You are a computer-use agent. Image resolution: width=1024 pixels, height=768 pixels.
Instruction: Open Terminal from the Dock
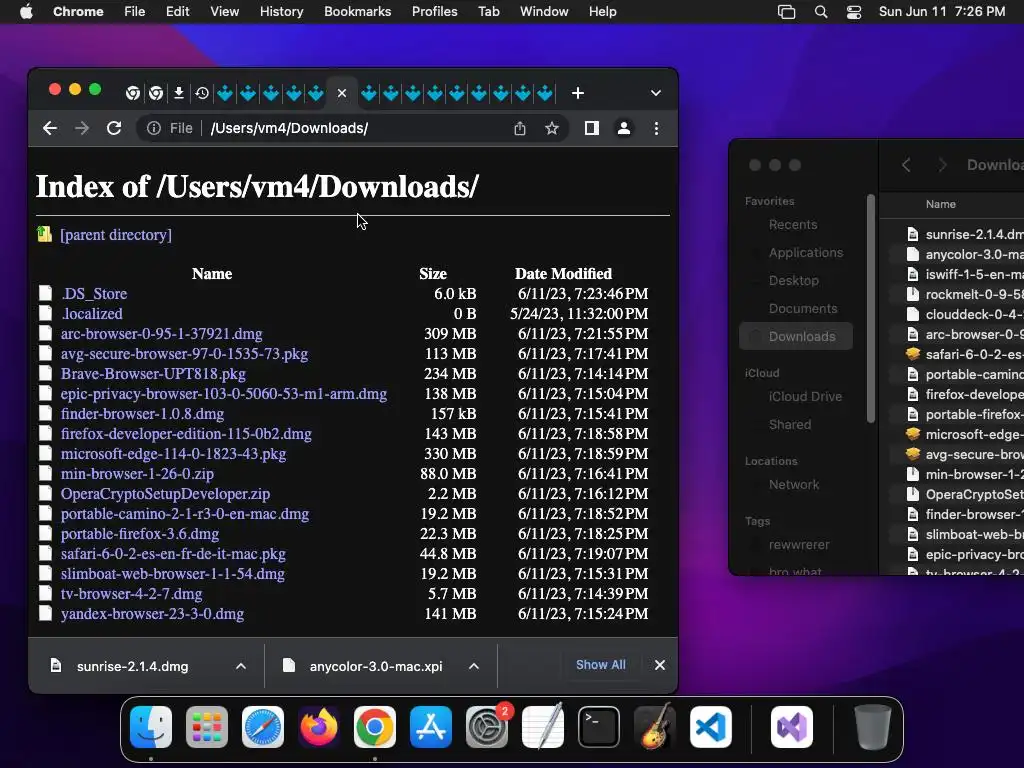[x=599, y=727]
